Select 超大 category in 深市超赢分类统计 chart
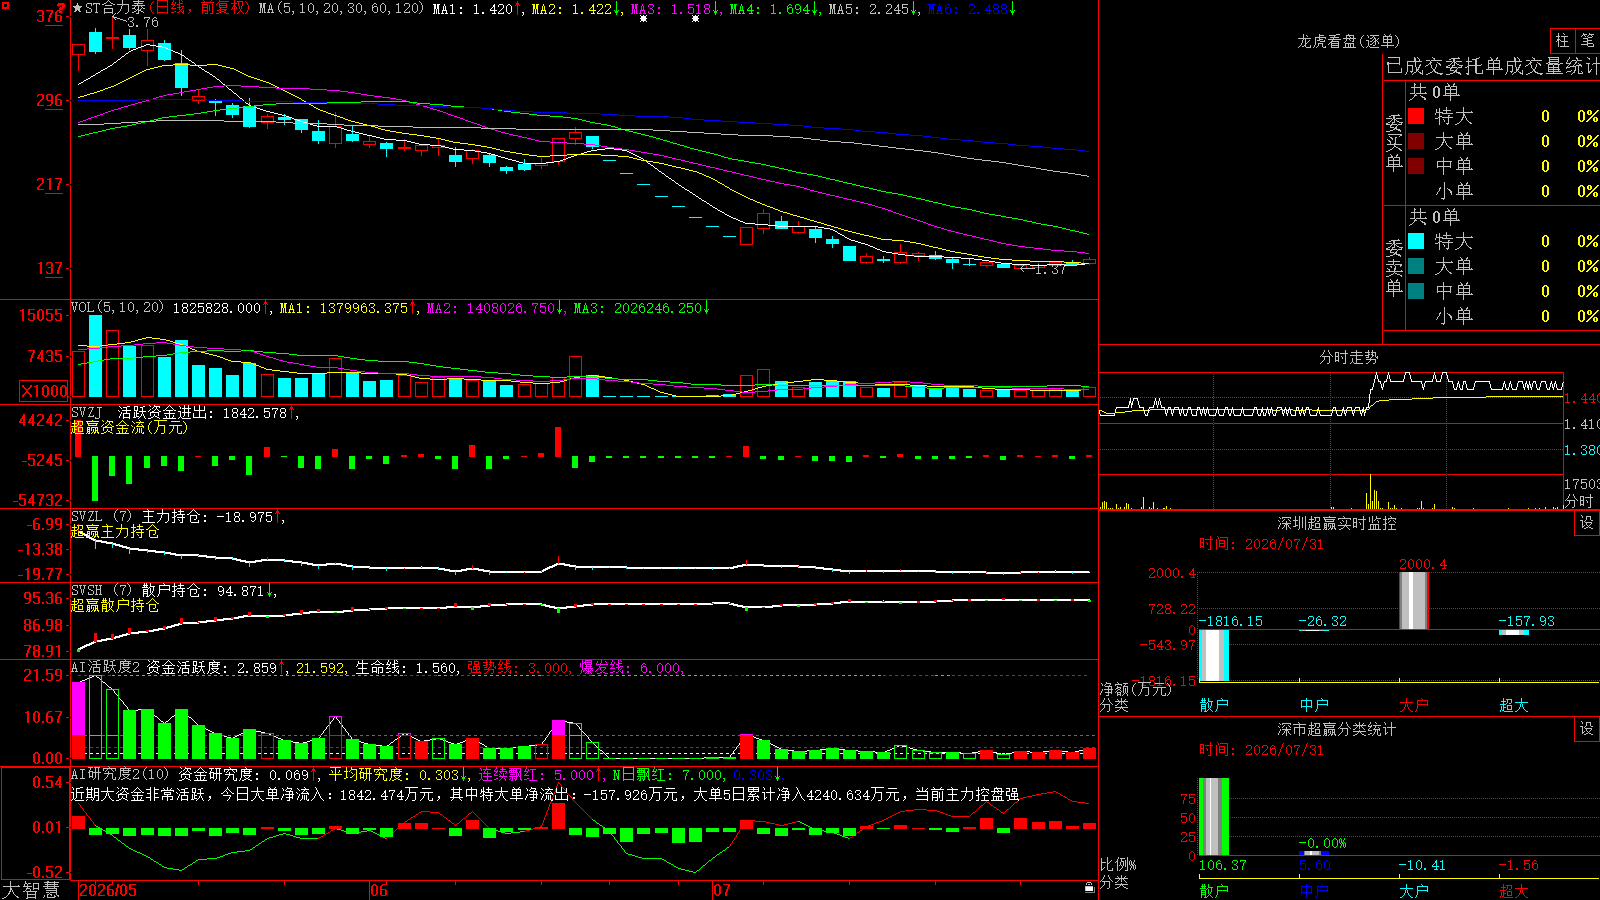Screen dimensions: 1600x900 click(x=1514, y=891)
